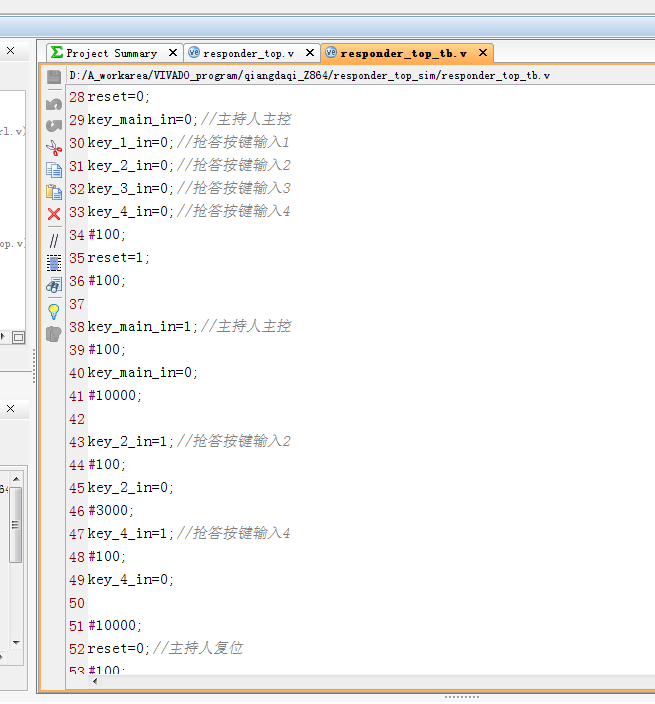Click line number 50 in the gutter
Screen dimensions: 655x704
(x=77, y=603)
